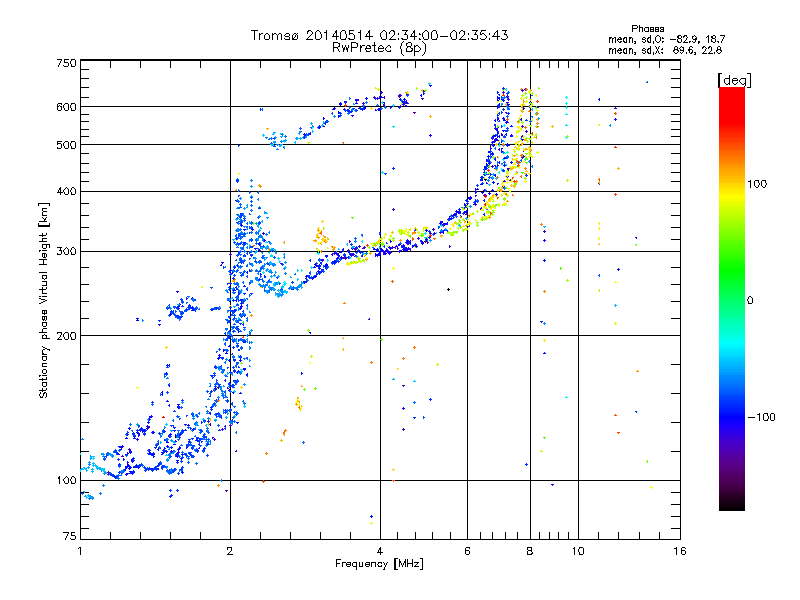Click the '750' y-axis tick label
800x600 pixels.
tap(67, 63)
